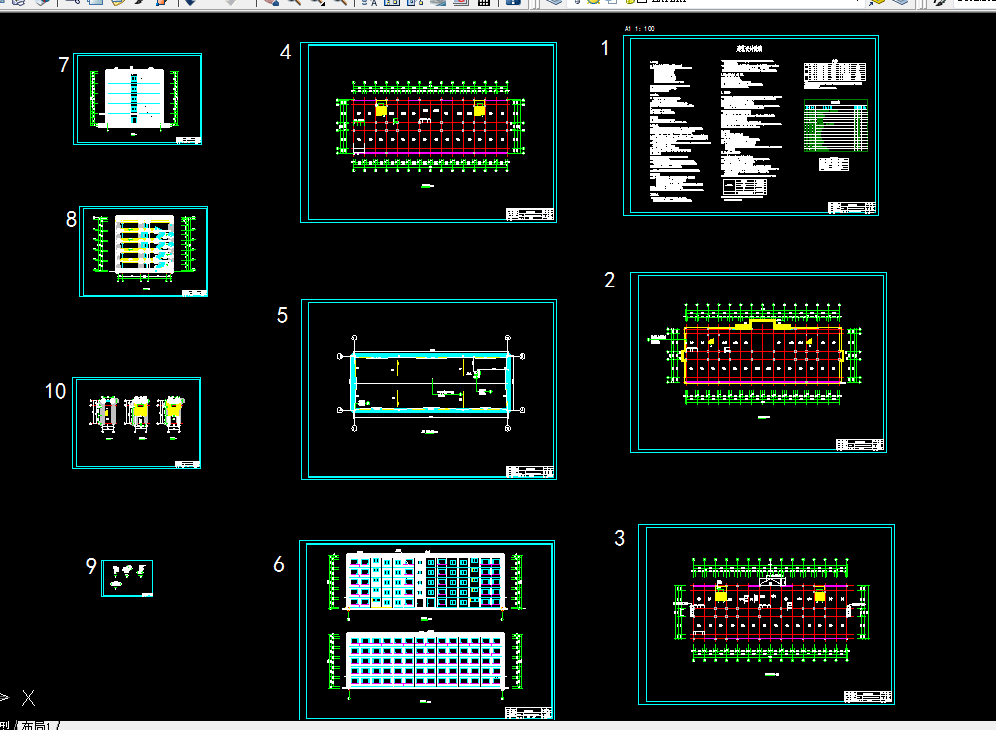Select the small detail sheet numbered 9
The image size is (996, 730).
[127, 578]
